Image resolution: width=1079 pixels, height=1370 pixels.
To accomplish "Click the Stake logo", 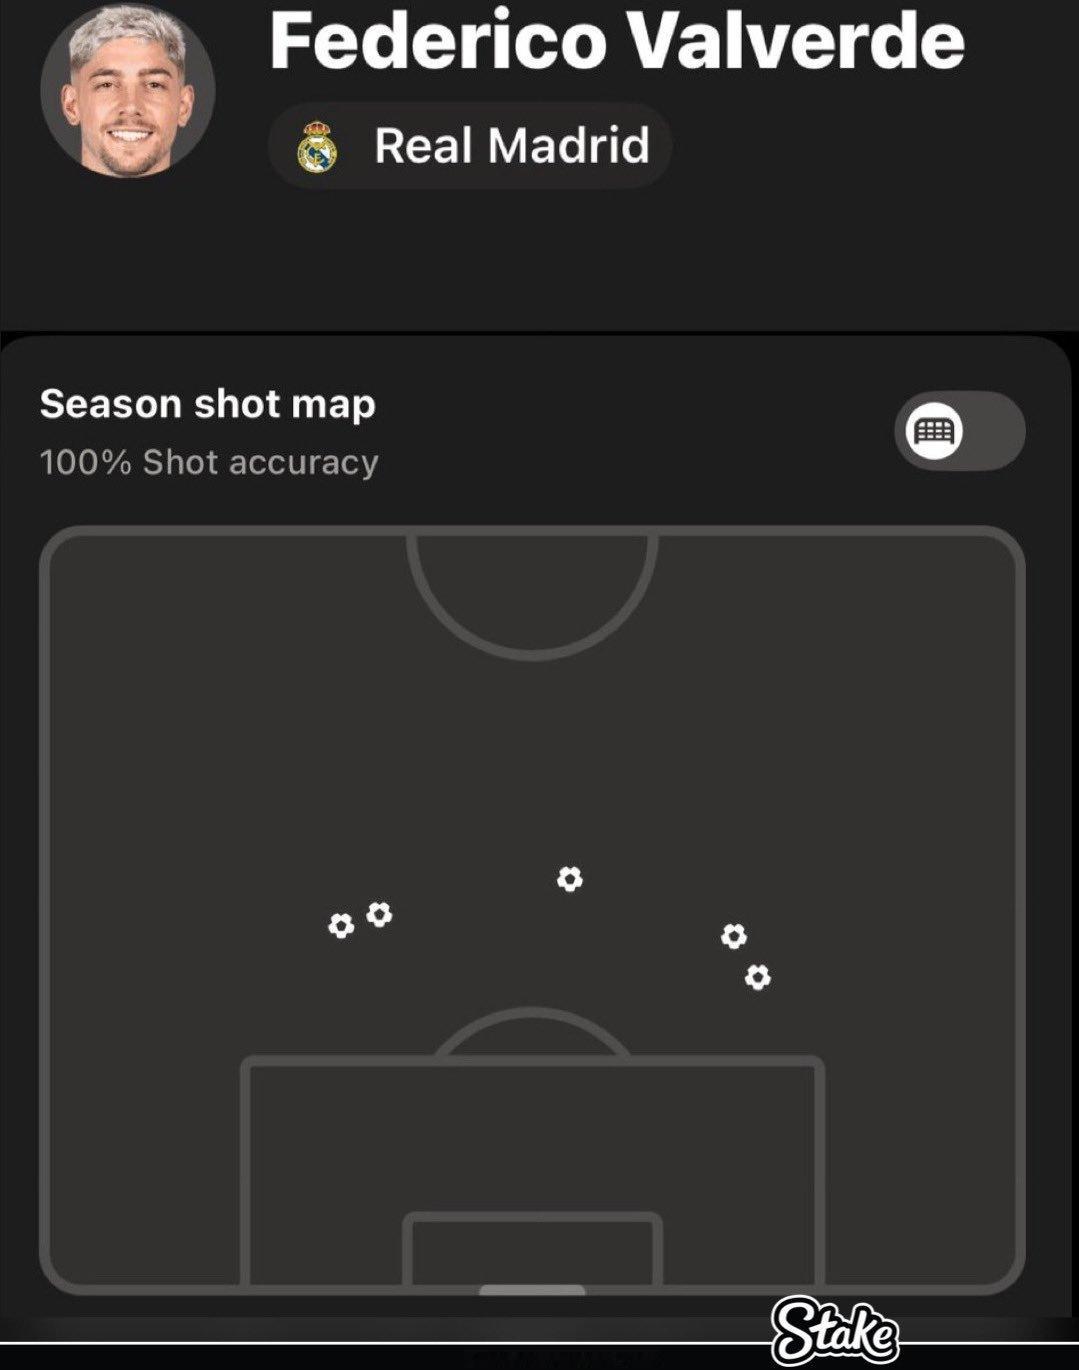I will (835, 1331).
